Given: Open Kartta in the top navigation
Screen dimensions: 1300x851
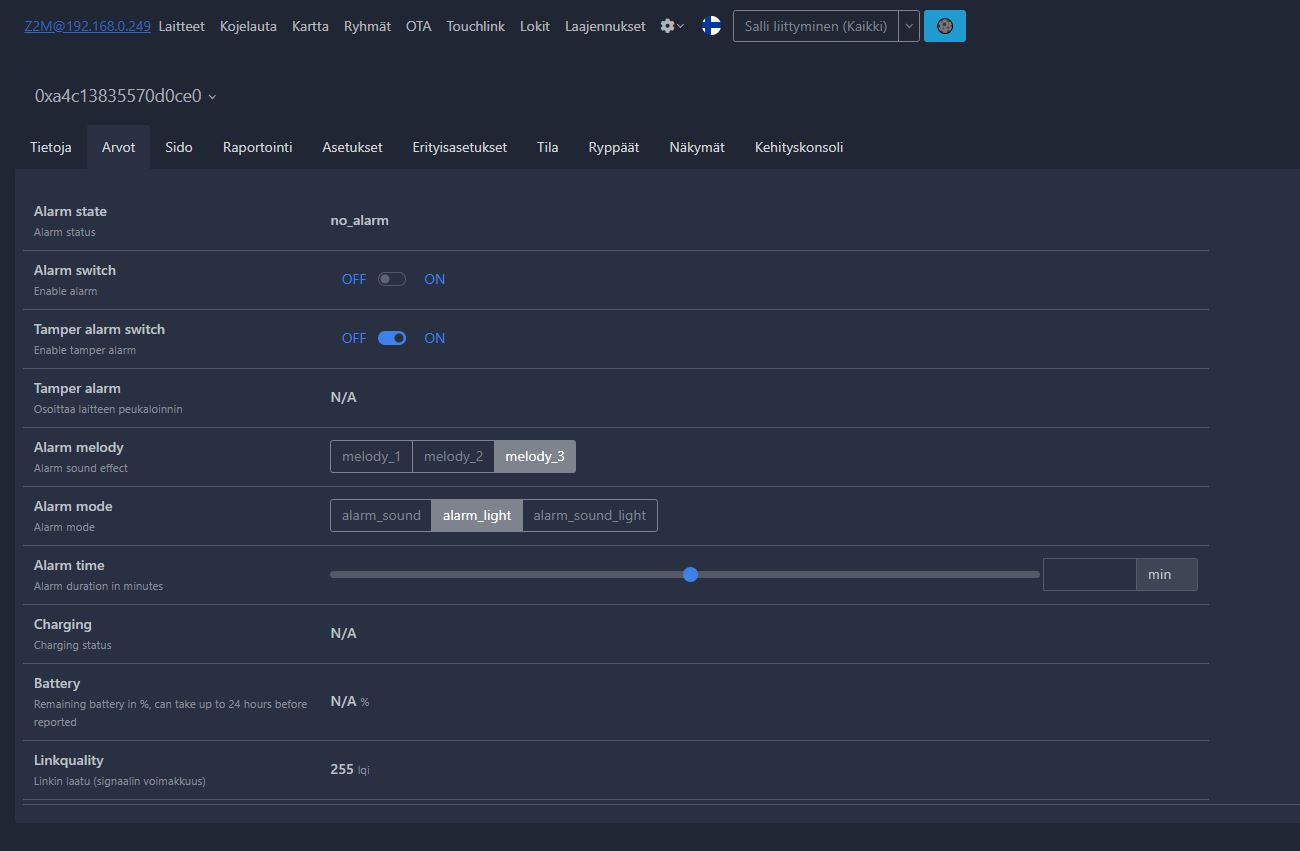Looking at the screenshot, I should click(x=310, y=26).
